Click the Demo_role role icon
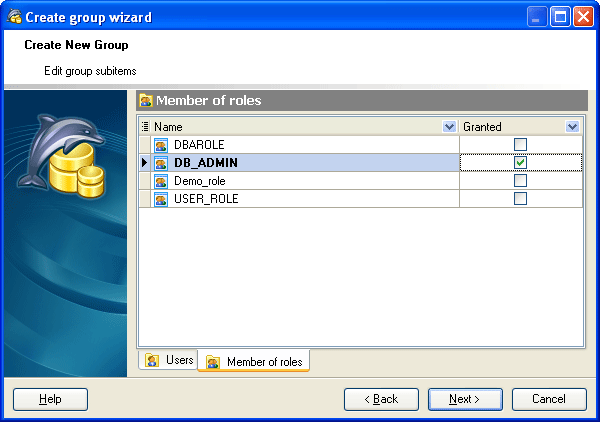 [x=160, y=181]
